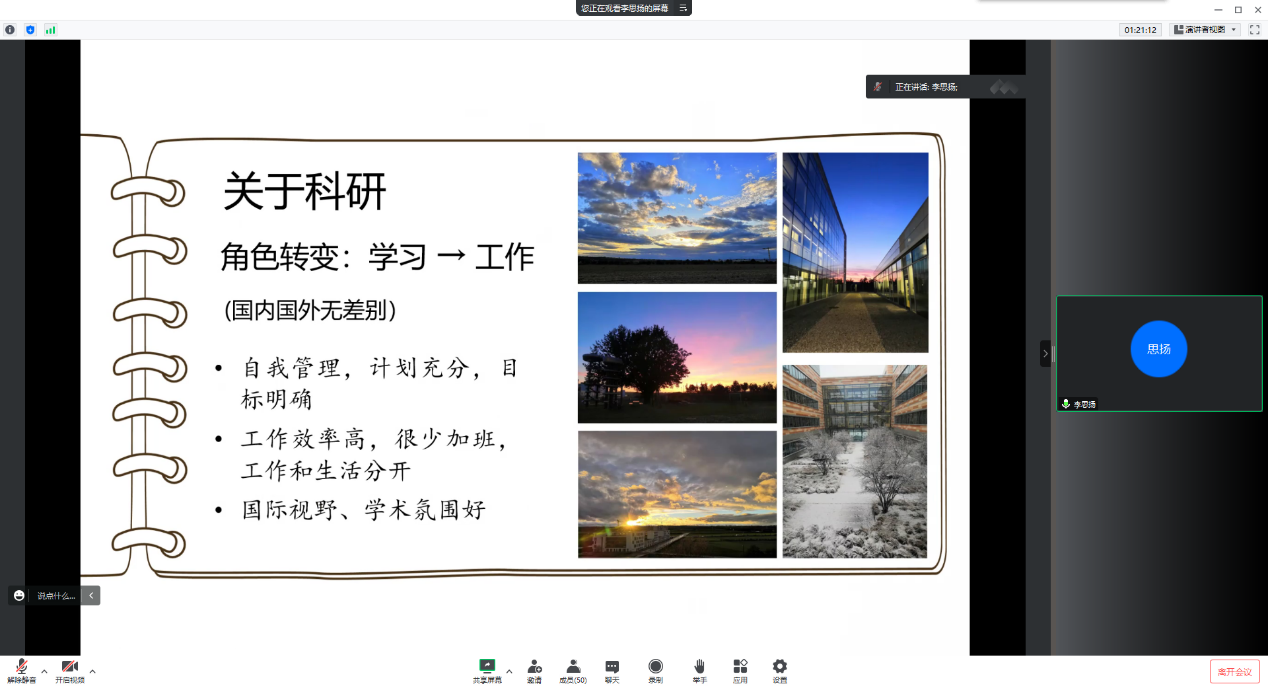Open 应用 apps icon
Image resolution: width=1268 pixels, height=686 pixels.
(740, 670)
